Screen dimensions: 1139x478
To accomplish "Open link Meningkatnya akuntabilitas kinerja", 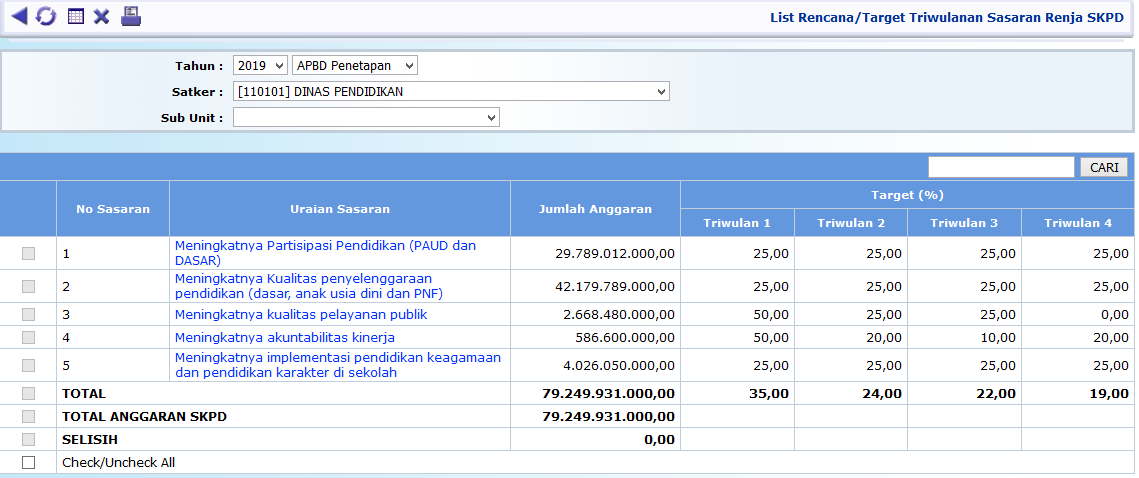I will pos(284,337).
